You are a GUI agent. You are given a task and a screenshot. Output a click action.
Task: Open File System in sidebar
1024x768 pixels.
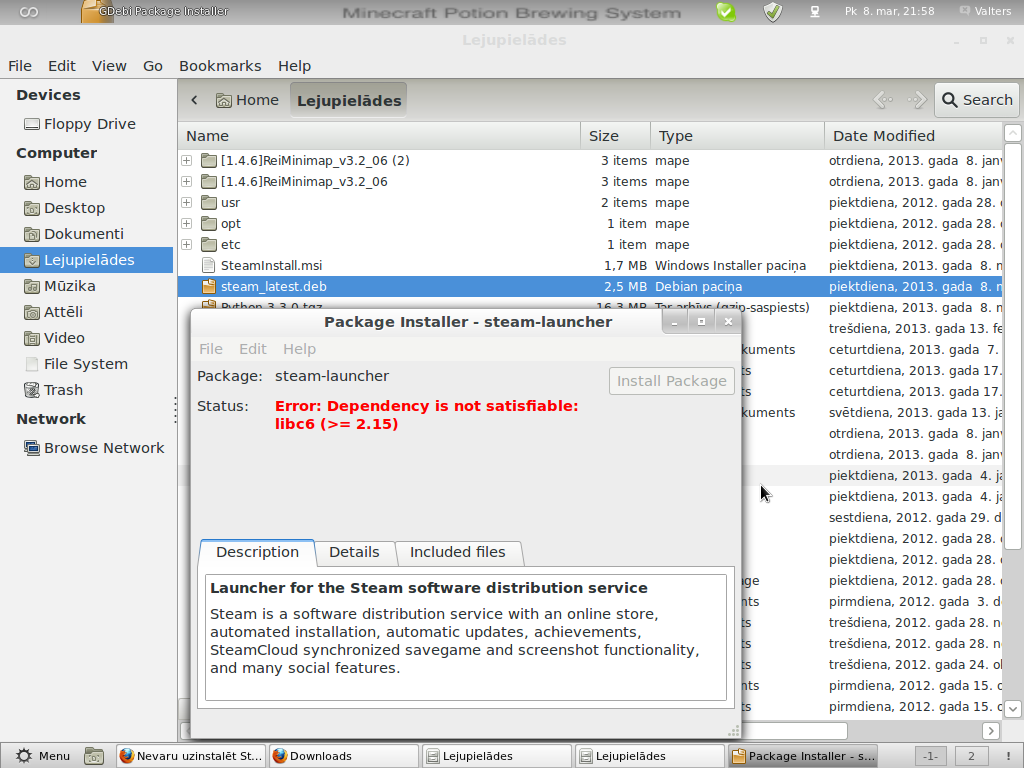(76, 364)
